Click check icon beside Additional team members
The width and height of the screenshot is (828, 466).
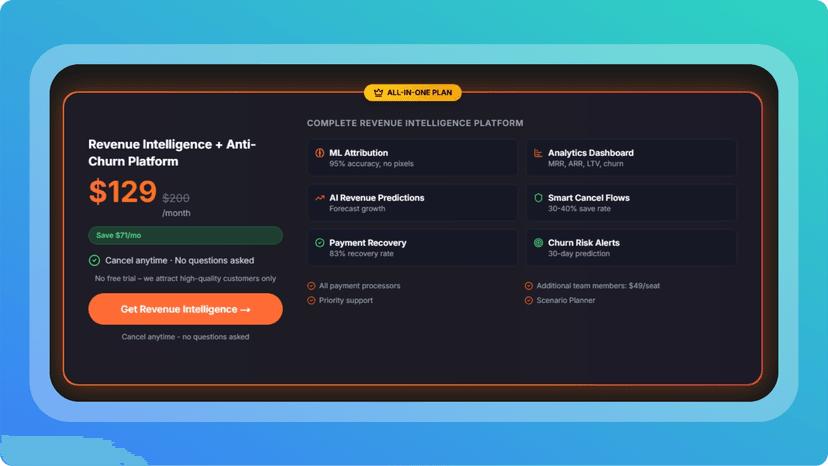coord(529,286)
